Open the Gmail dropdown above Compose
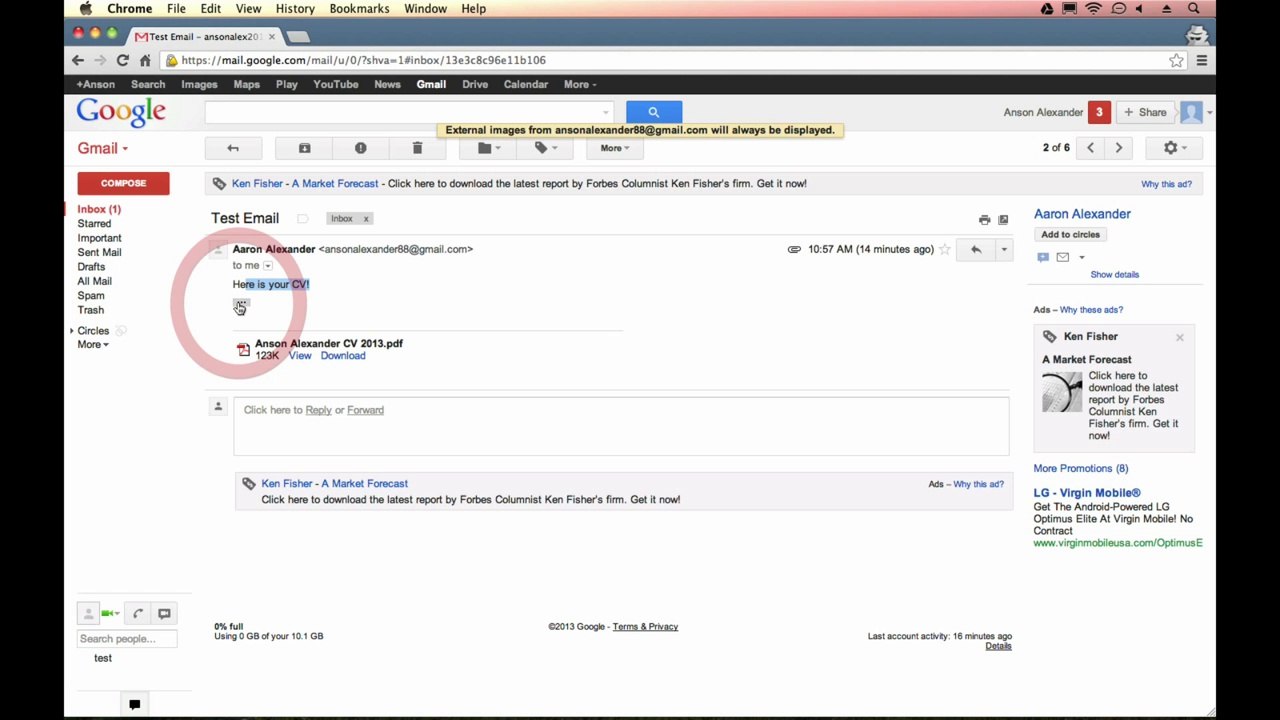This screenshot has height=720, width=1280. 103,148
